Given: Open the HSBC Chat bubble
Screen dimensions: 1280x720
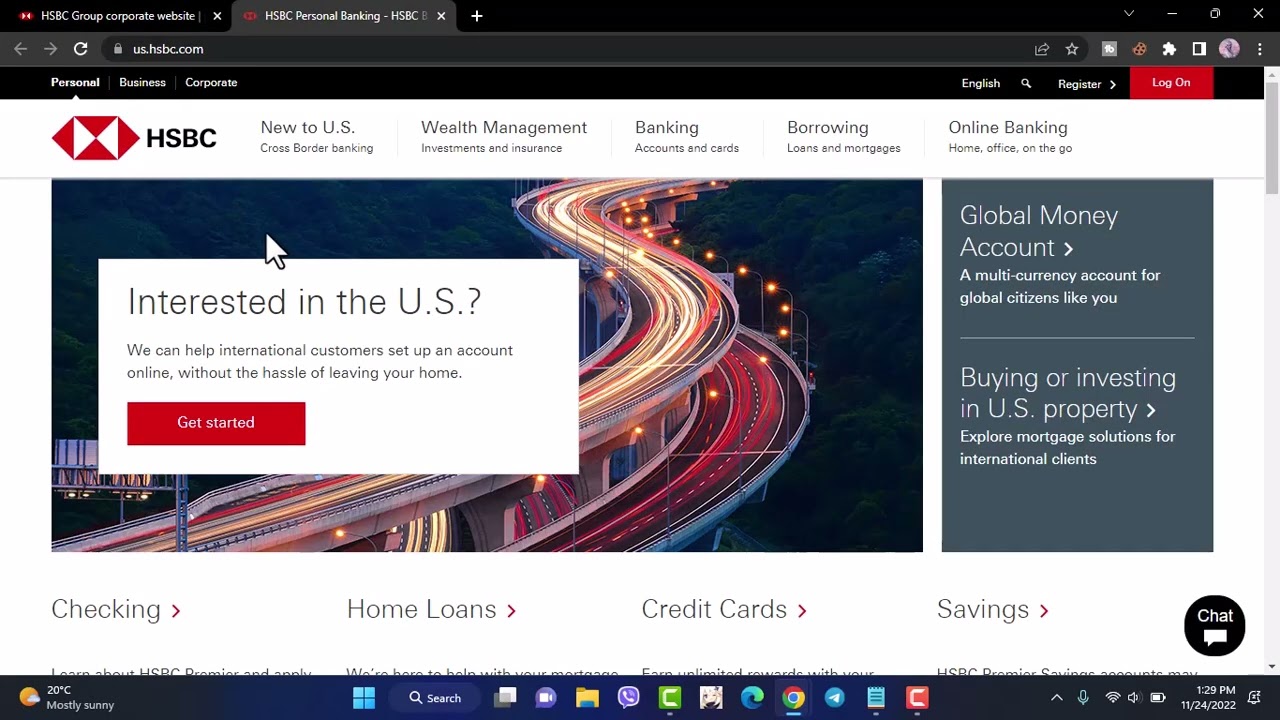Looking at the screenshot, I should [1215, 626].
